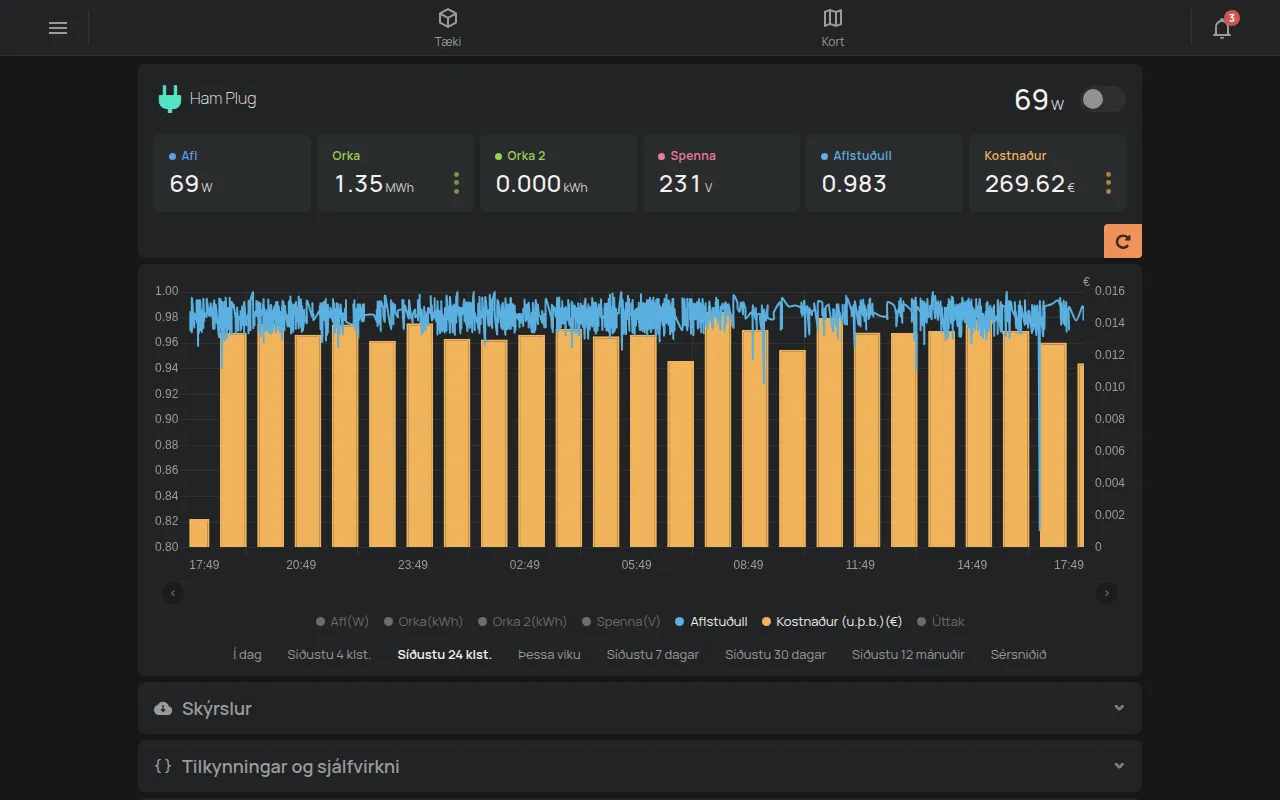Click the 1.35 MWh energy value
This screenshot has height=800, width=1280.
click(x=374, y=184)
